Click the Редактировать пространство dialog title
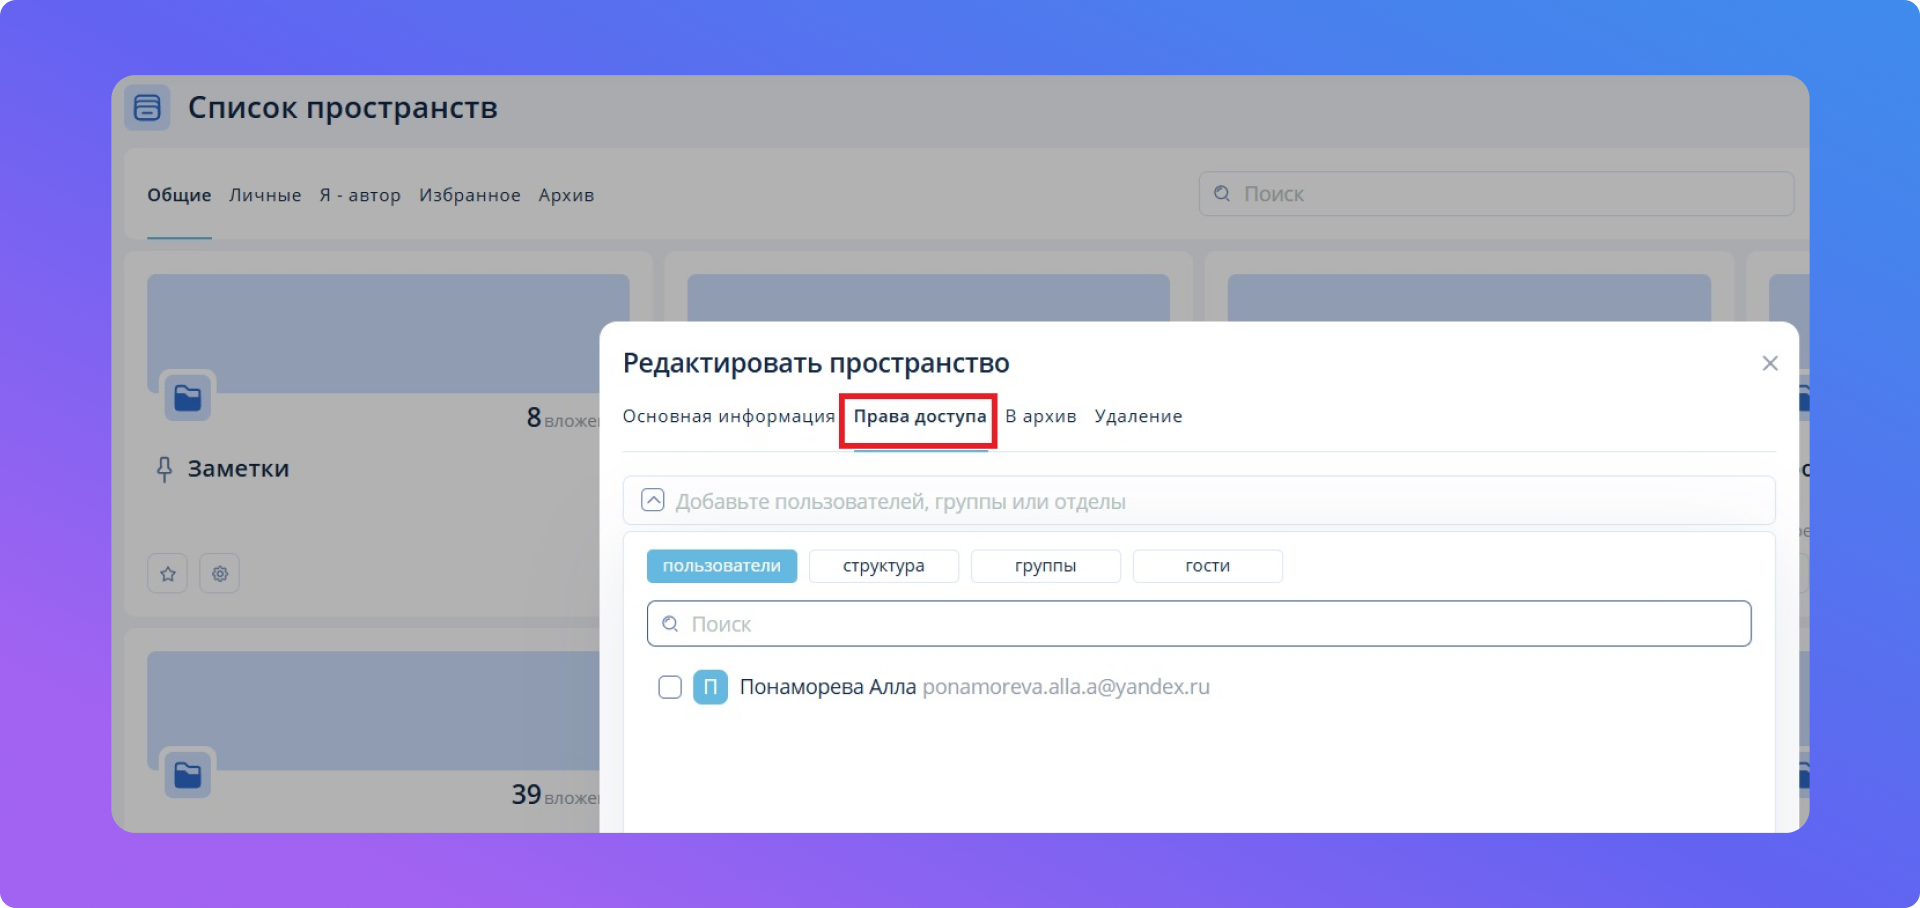The image size is (1920, 908). coord(816,363)
